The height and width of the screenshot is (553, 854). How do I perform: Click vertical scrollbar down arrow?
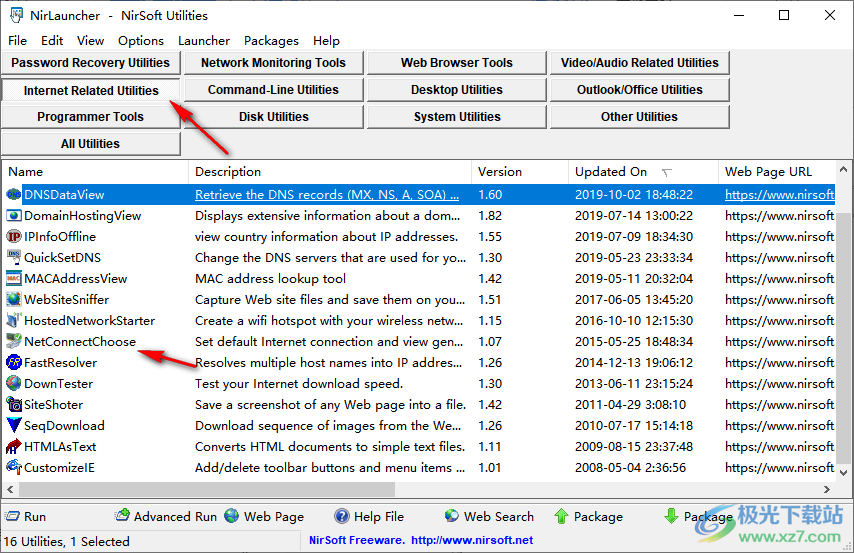(843, 473)
